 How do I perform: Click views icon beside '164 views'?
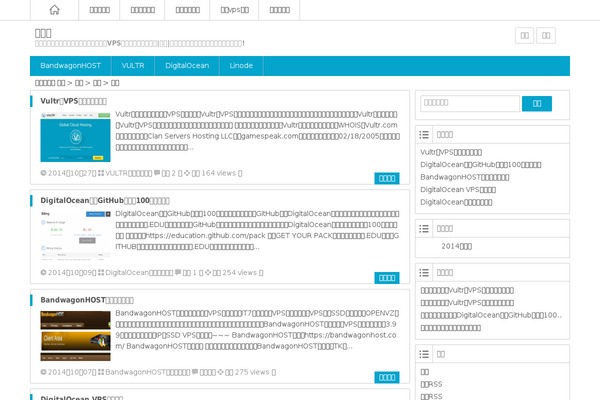(x=187, y=173)
